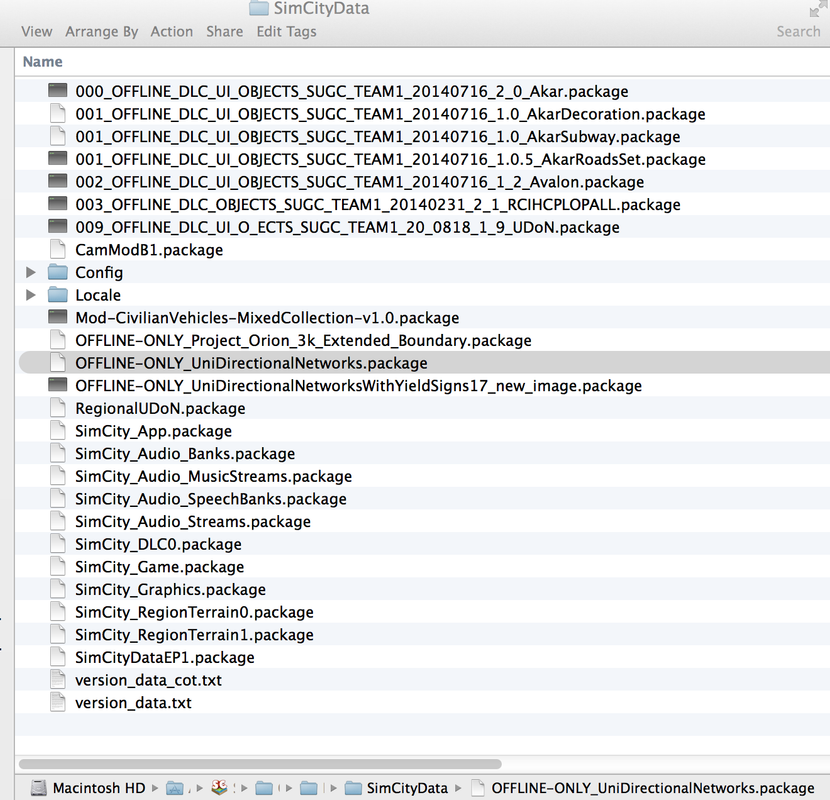
Task: Click the Macintosh HD drive icon in path bar
Action: [x=39, y=788]
